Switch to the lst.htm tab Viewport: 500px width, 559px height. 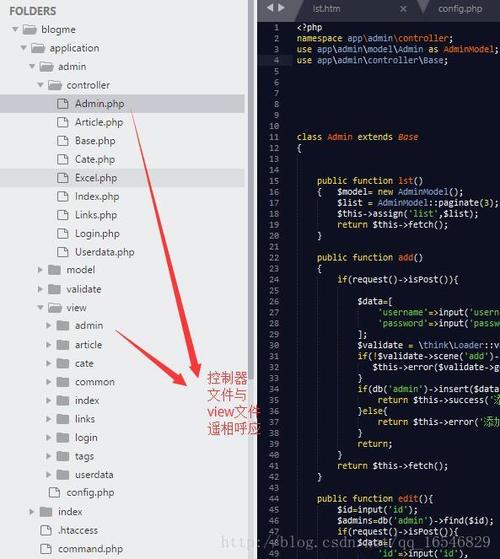(326, 9)
